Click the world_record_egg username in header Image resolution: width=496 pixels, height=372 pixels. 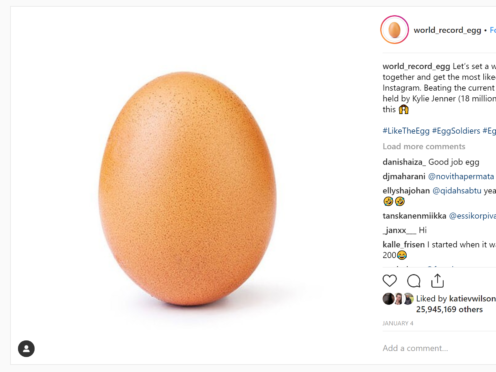click(x=447, y=30)
